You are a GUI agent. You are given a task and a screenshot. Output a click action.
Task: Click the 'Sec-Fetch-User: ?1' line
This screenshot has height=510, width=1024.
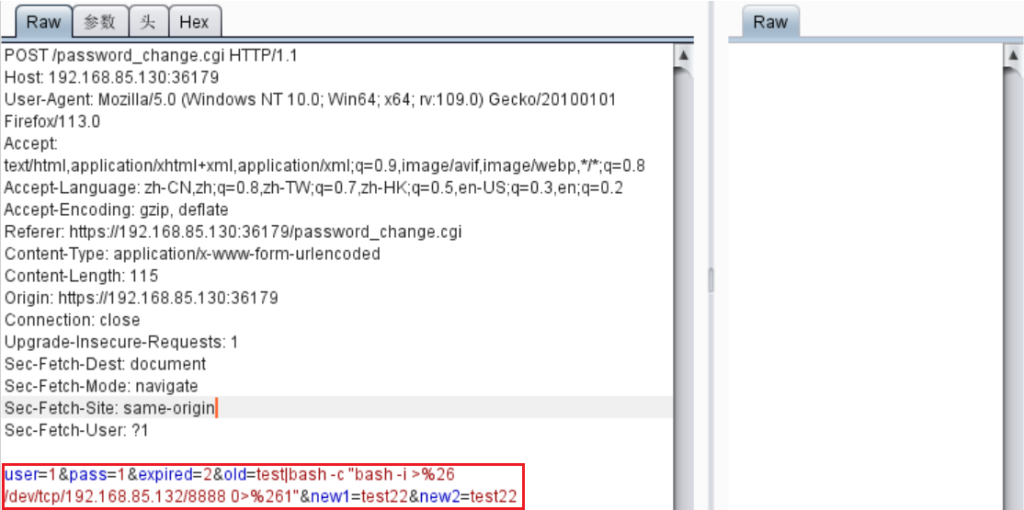tap(77, 430)
